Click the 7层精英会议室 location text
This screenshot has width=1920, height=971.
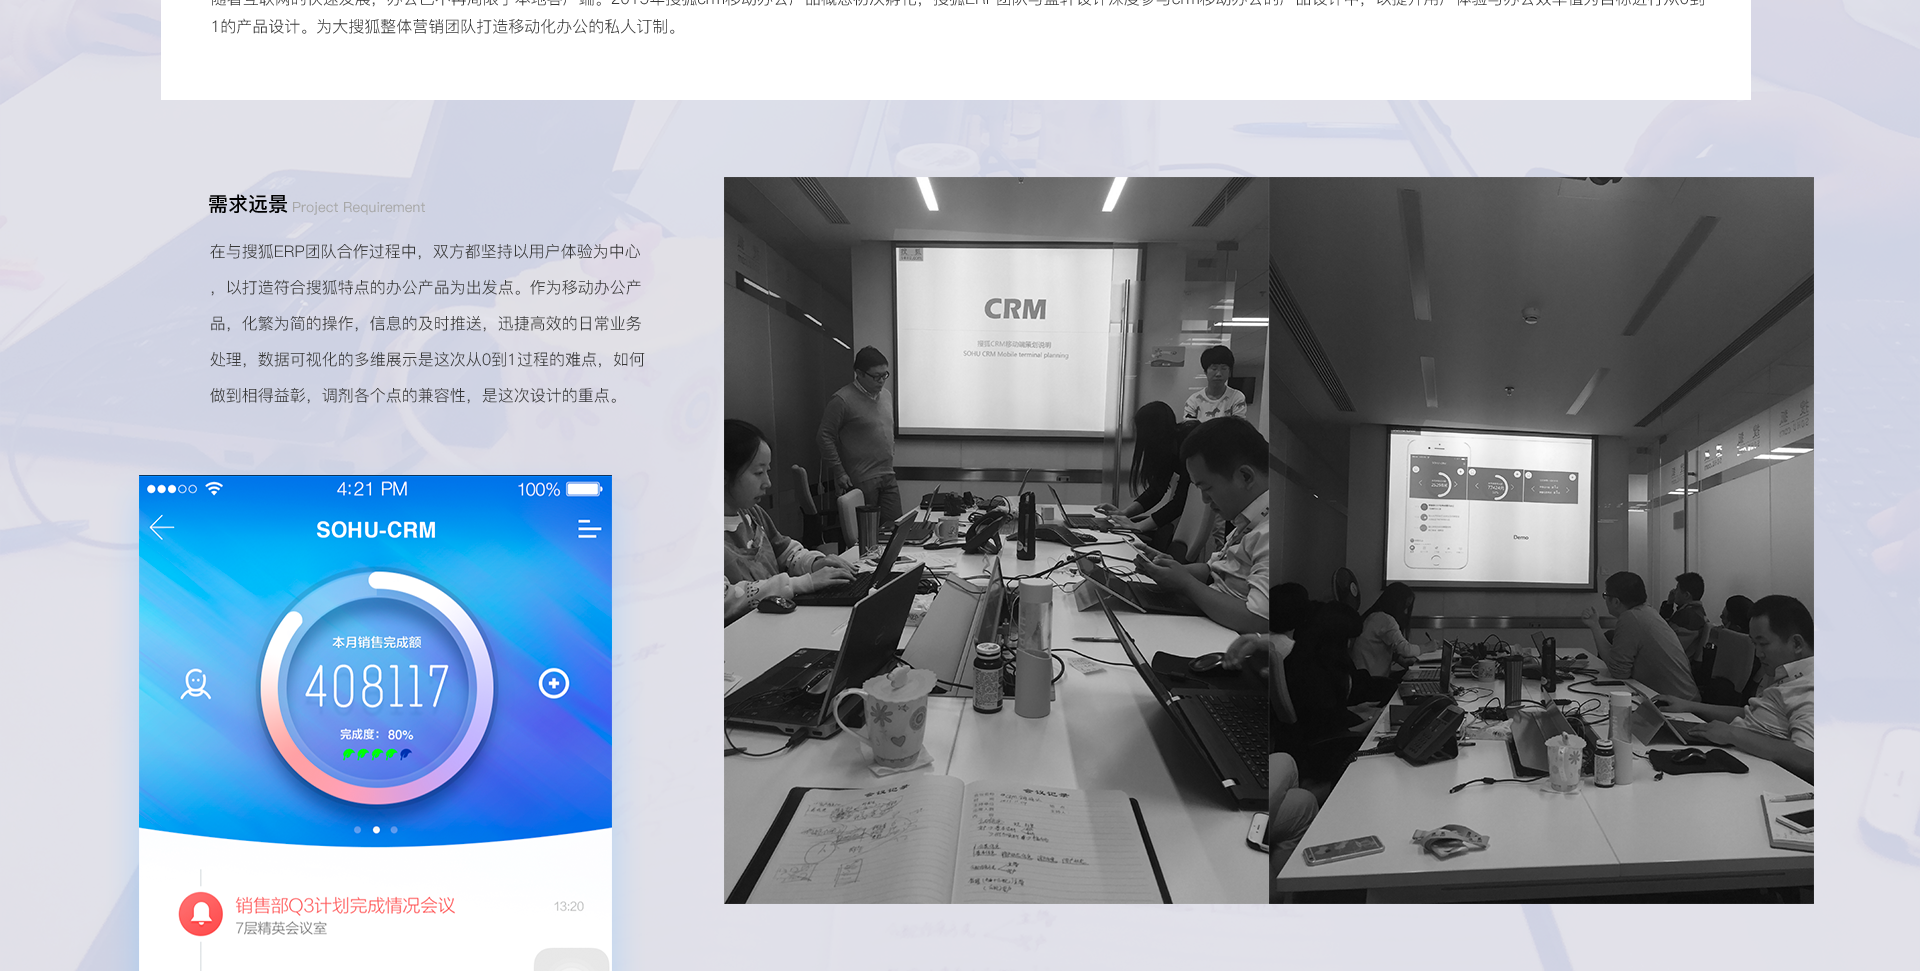pos(281,929)
